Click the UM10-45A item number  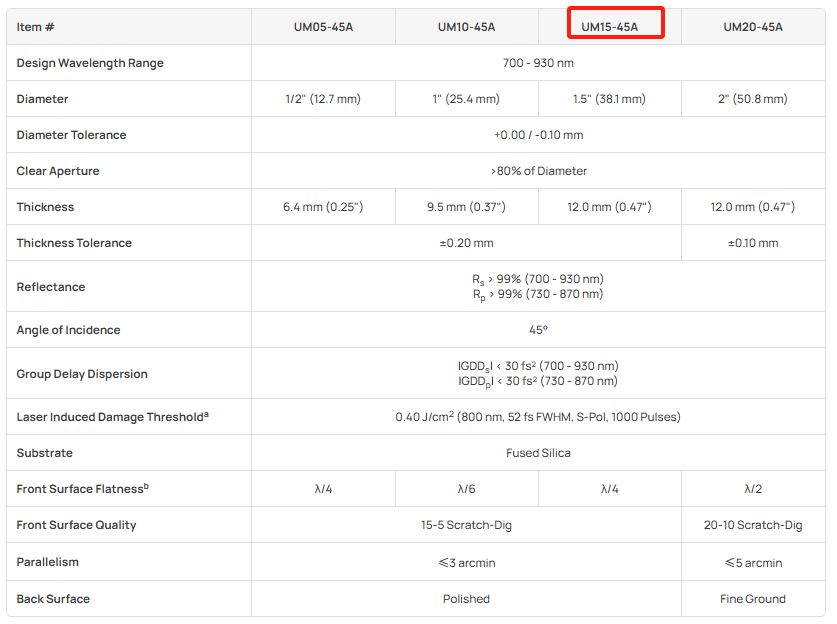click(x=466, y=27)
